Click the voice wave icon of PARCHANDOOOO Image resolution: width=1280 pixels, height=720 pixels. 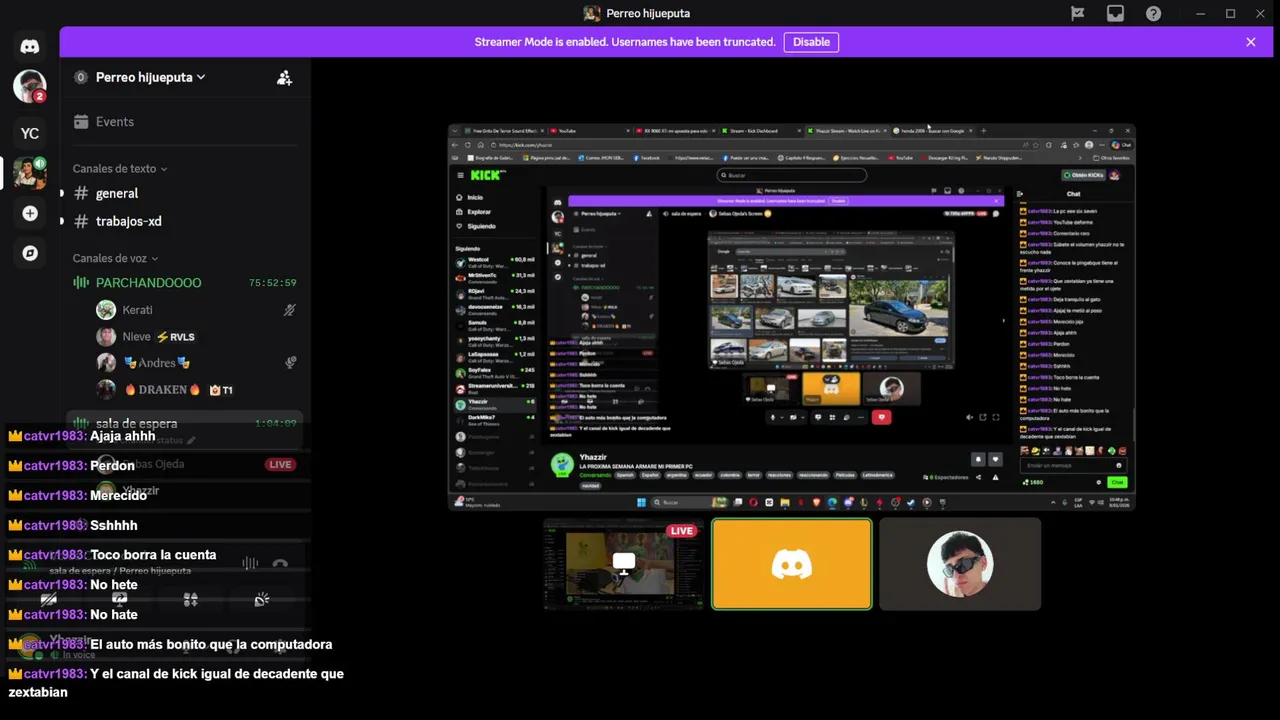[81, 283]
